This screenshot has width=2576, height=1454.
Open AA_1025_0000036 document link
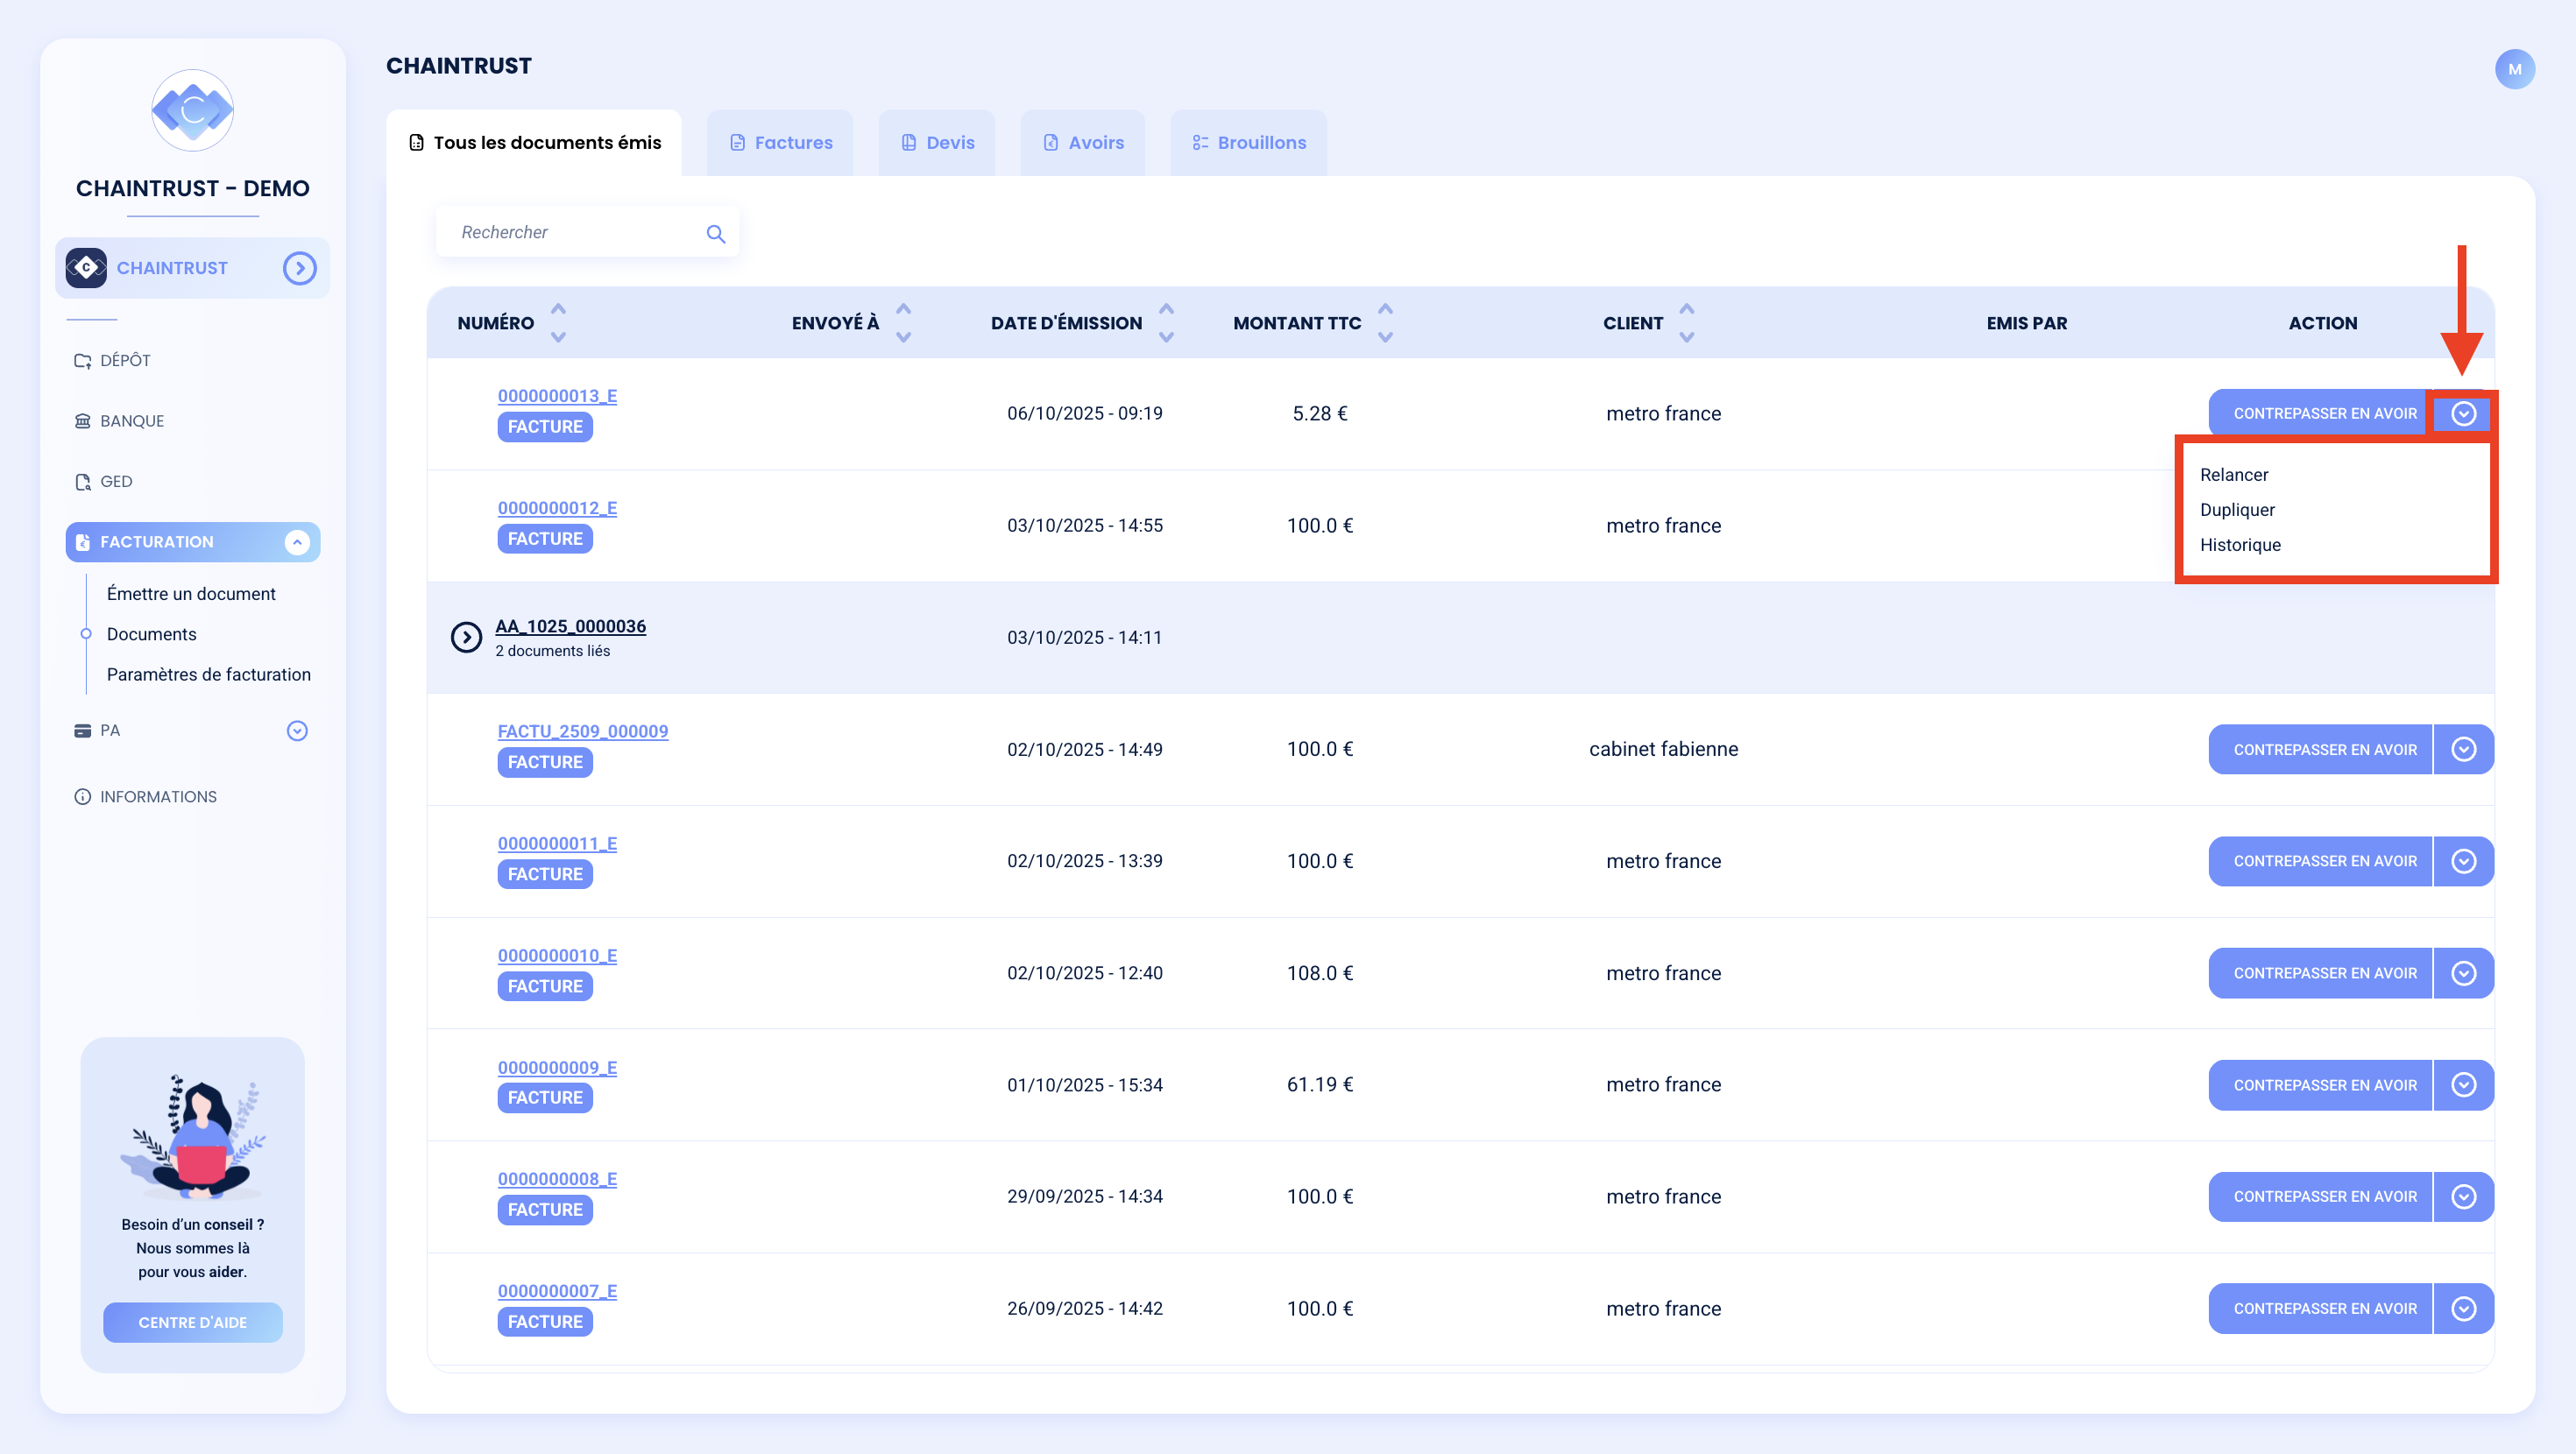pos(570,626)
